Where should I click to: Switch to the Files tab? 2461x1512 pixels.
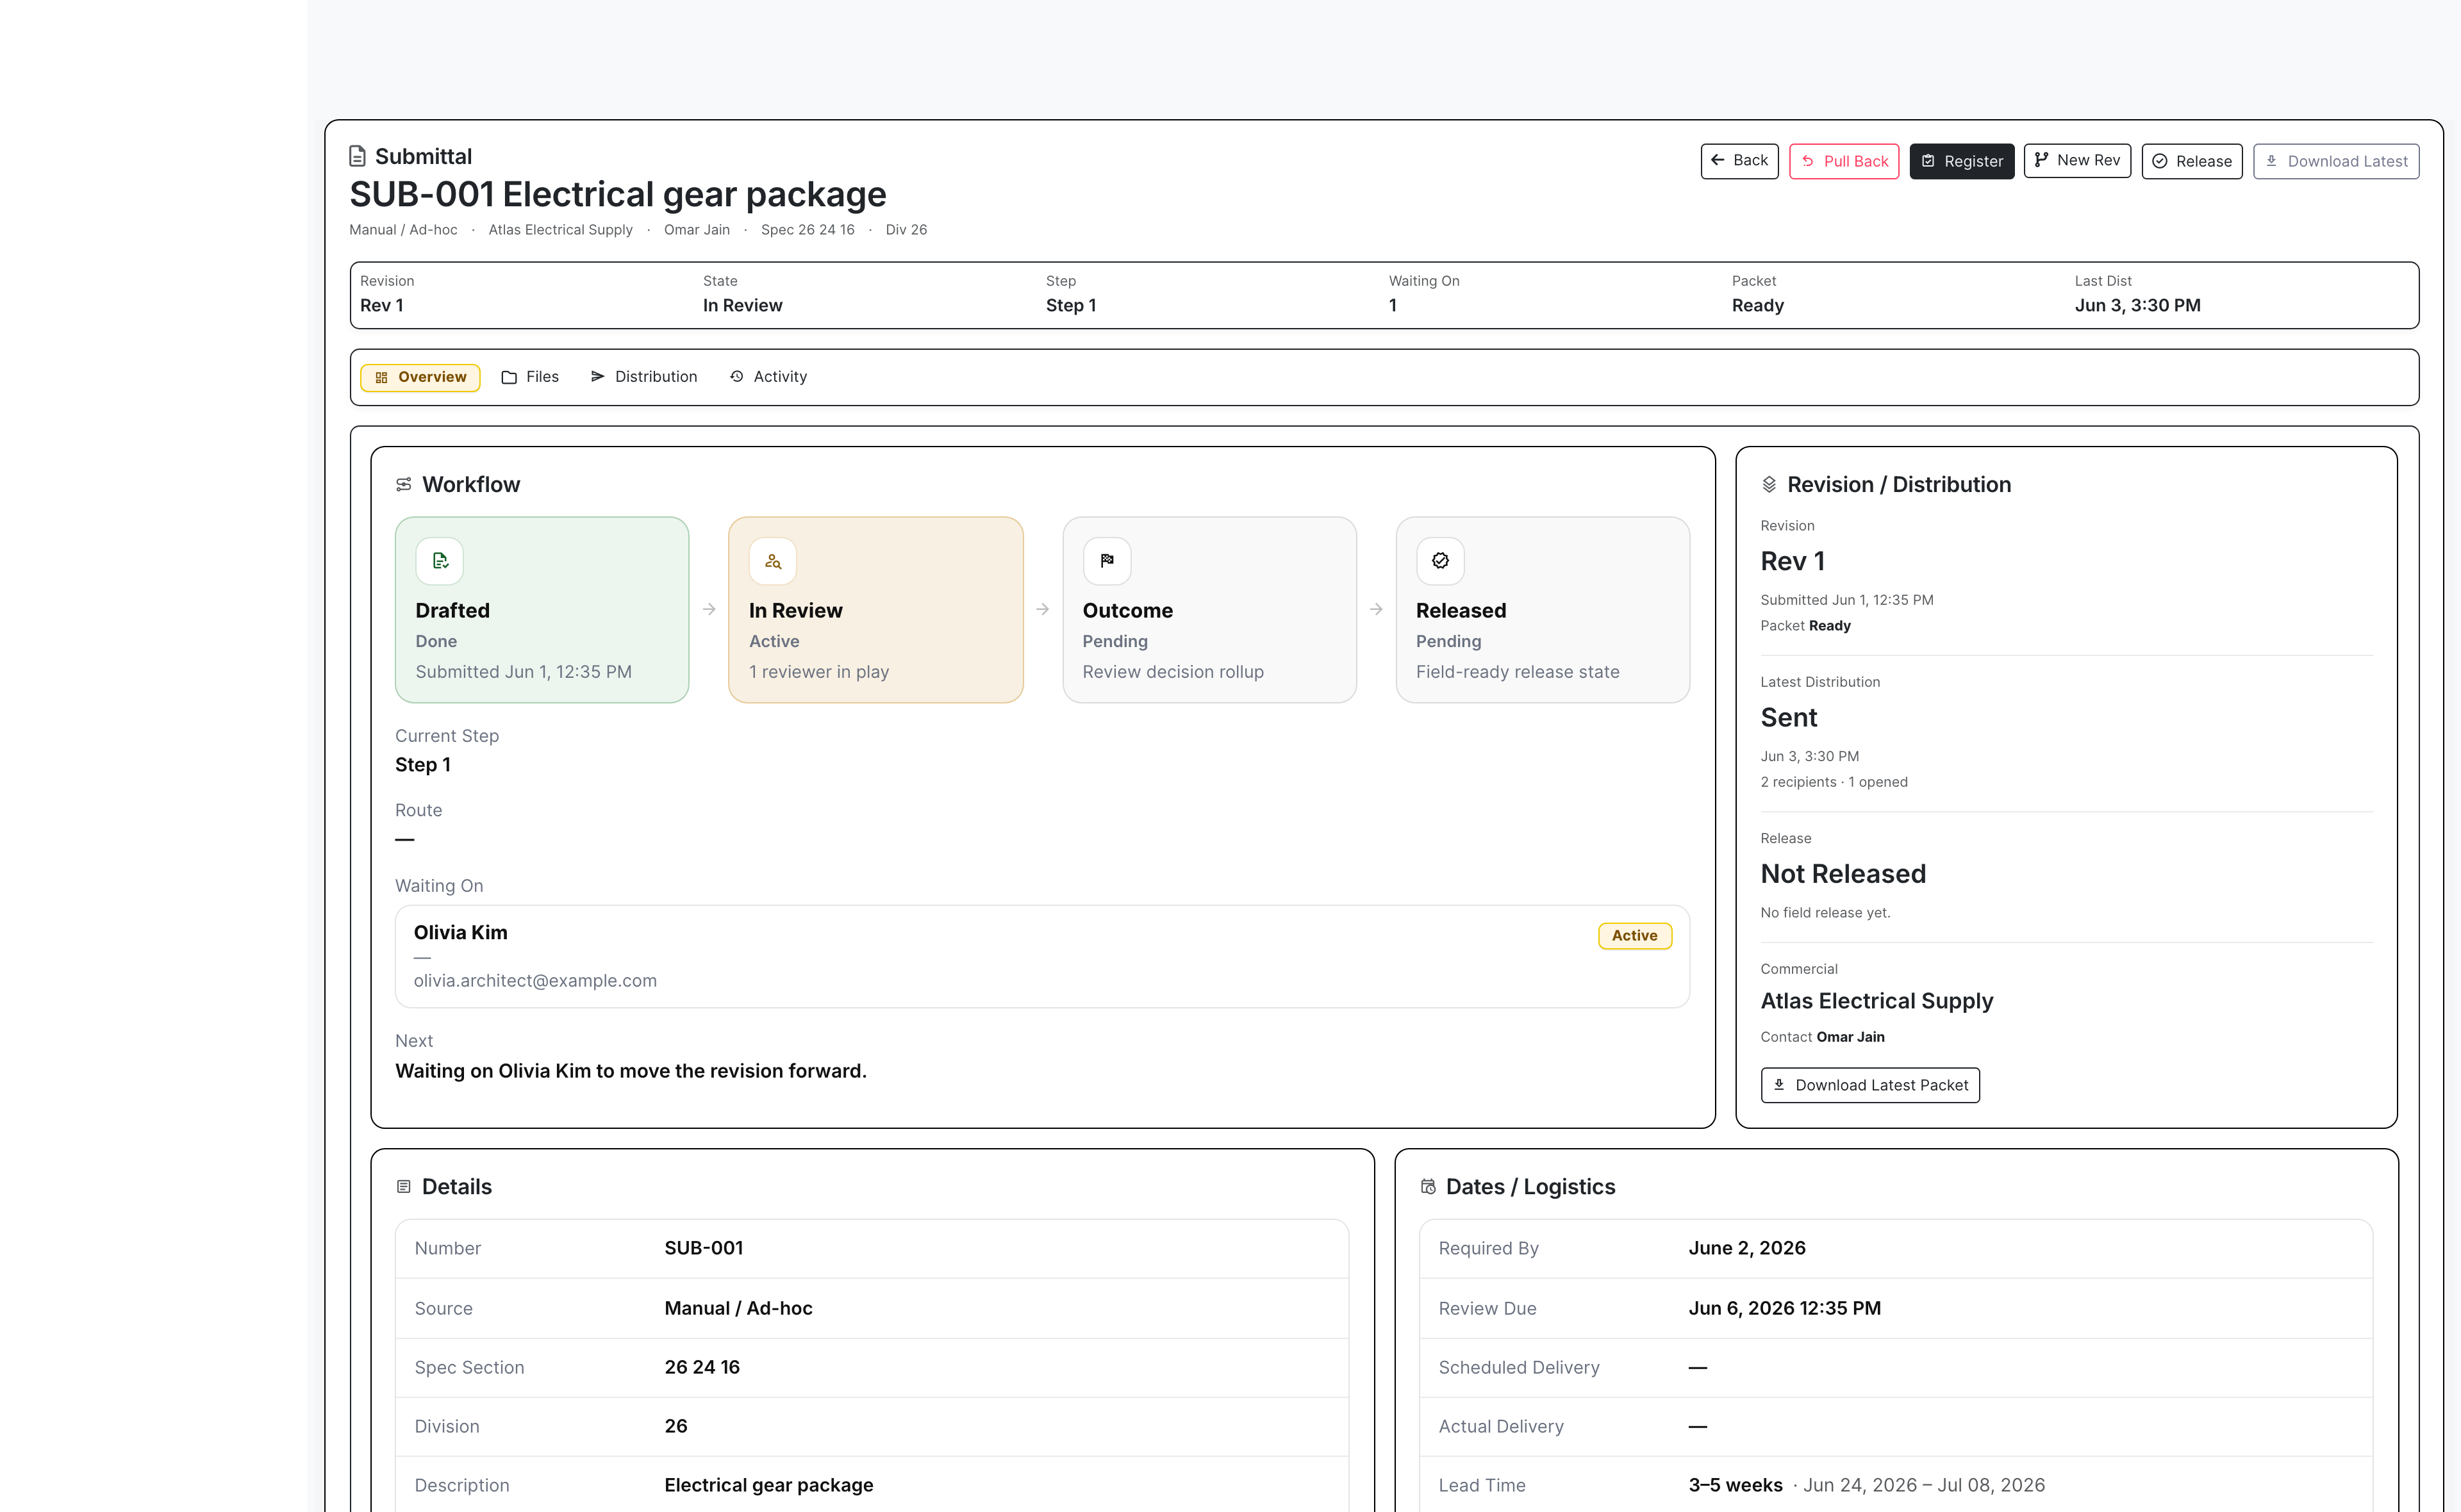click(530, 377)
